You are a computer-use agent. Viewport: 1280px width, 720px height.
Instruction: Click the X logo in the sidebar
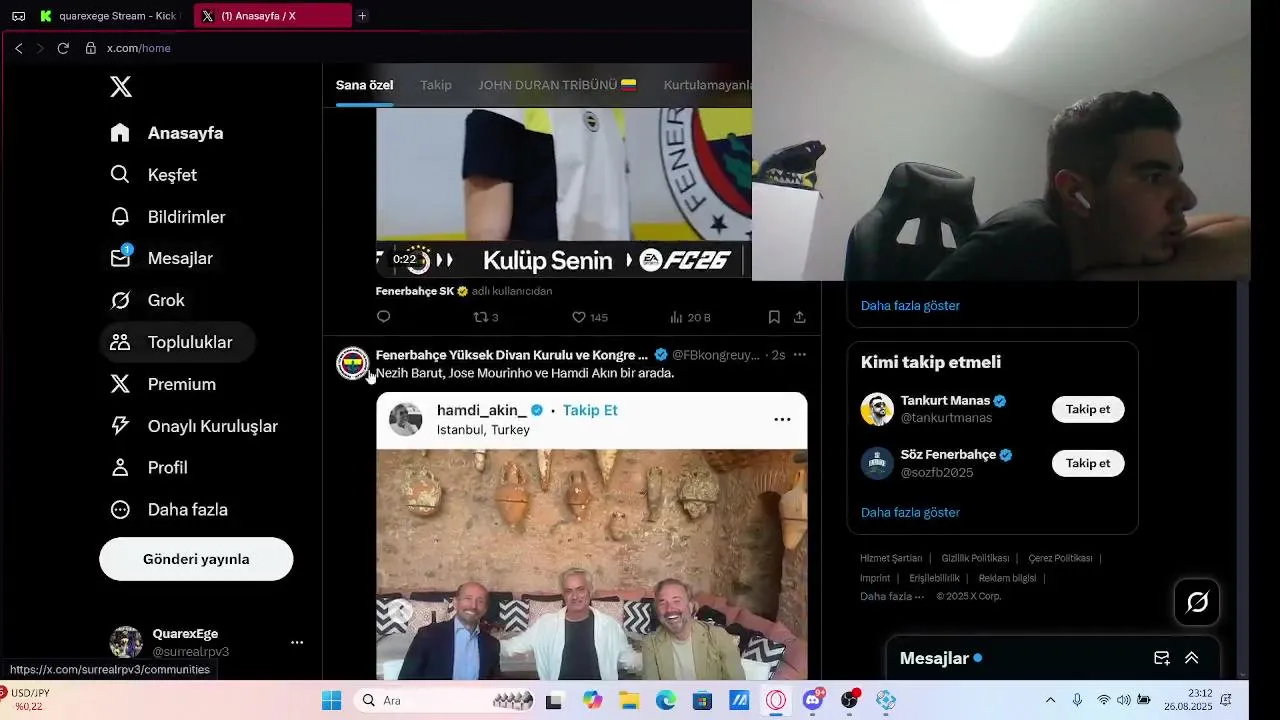coord(121,87)
